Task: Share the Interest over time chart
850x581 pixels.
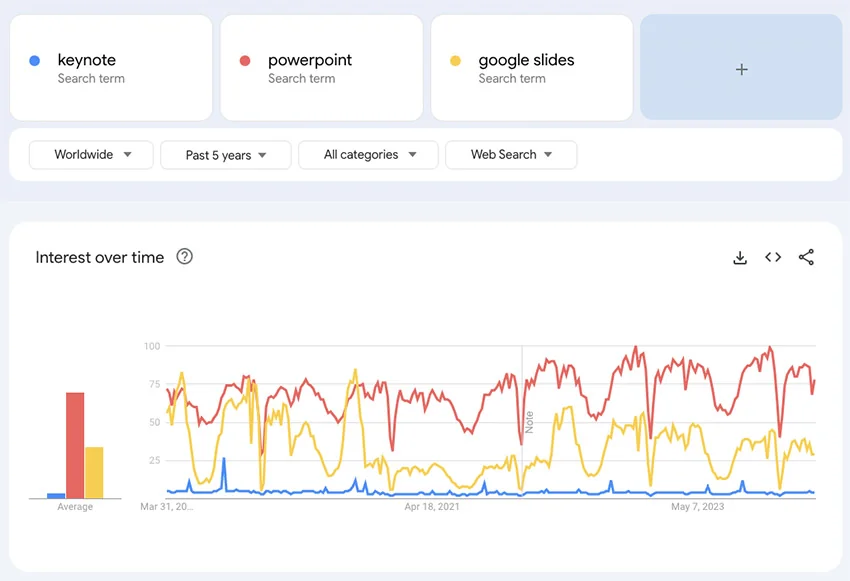Action: (807, 257)
